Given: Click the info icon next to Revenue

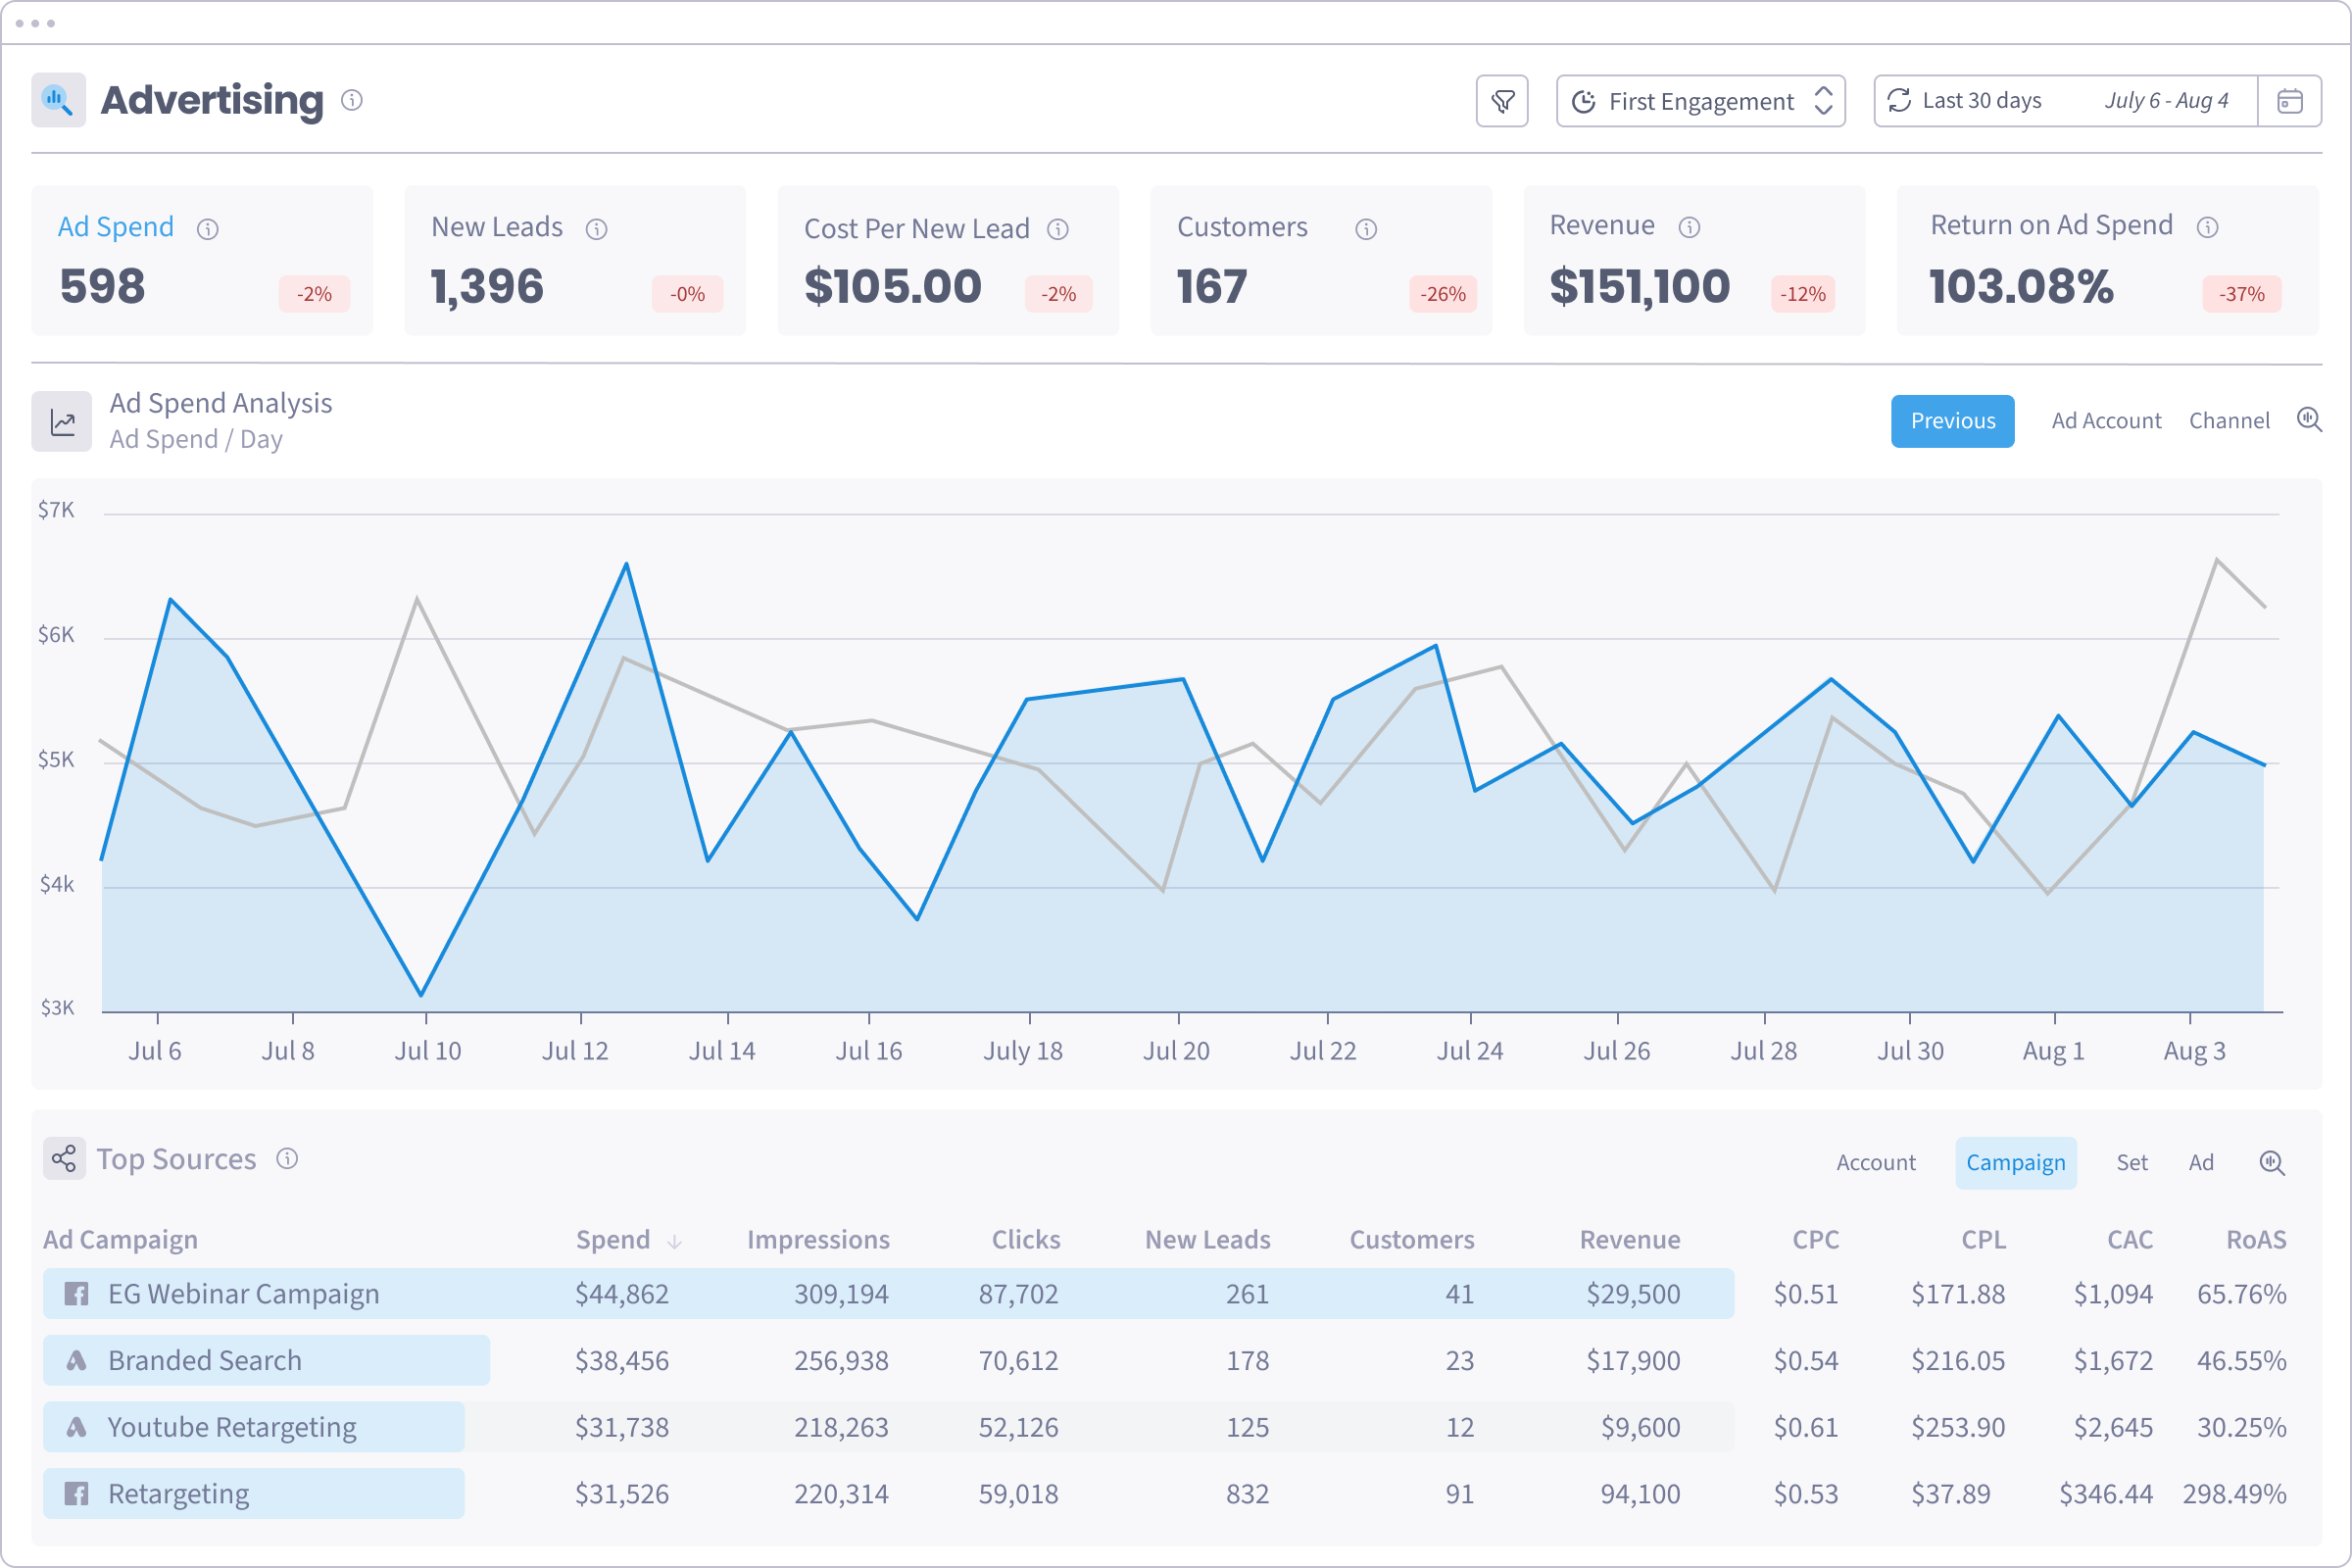Looking at the screenshot, I should pyautogui.click(x=1689, y=228).
